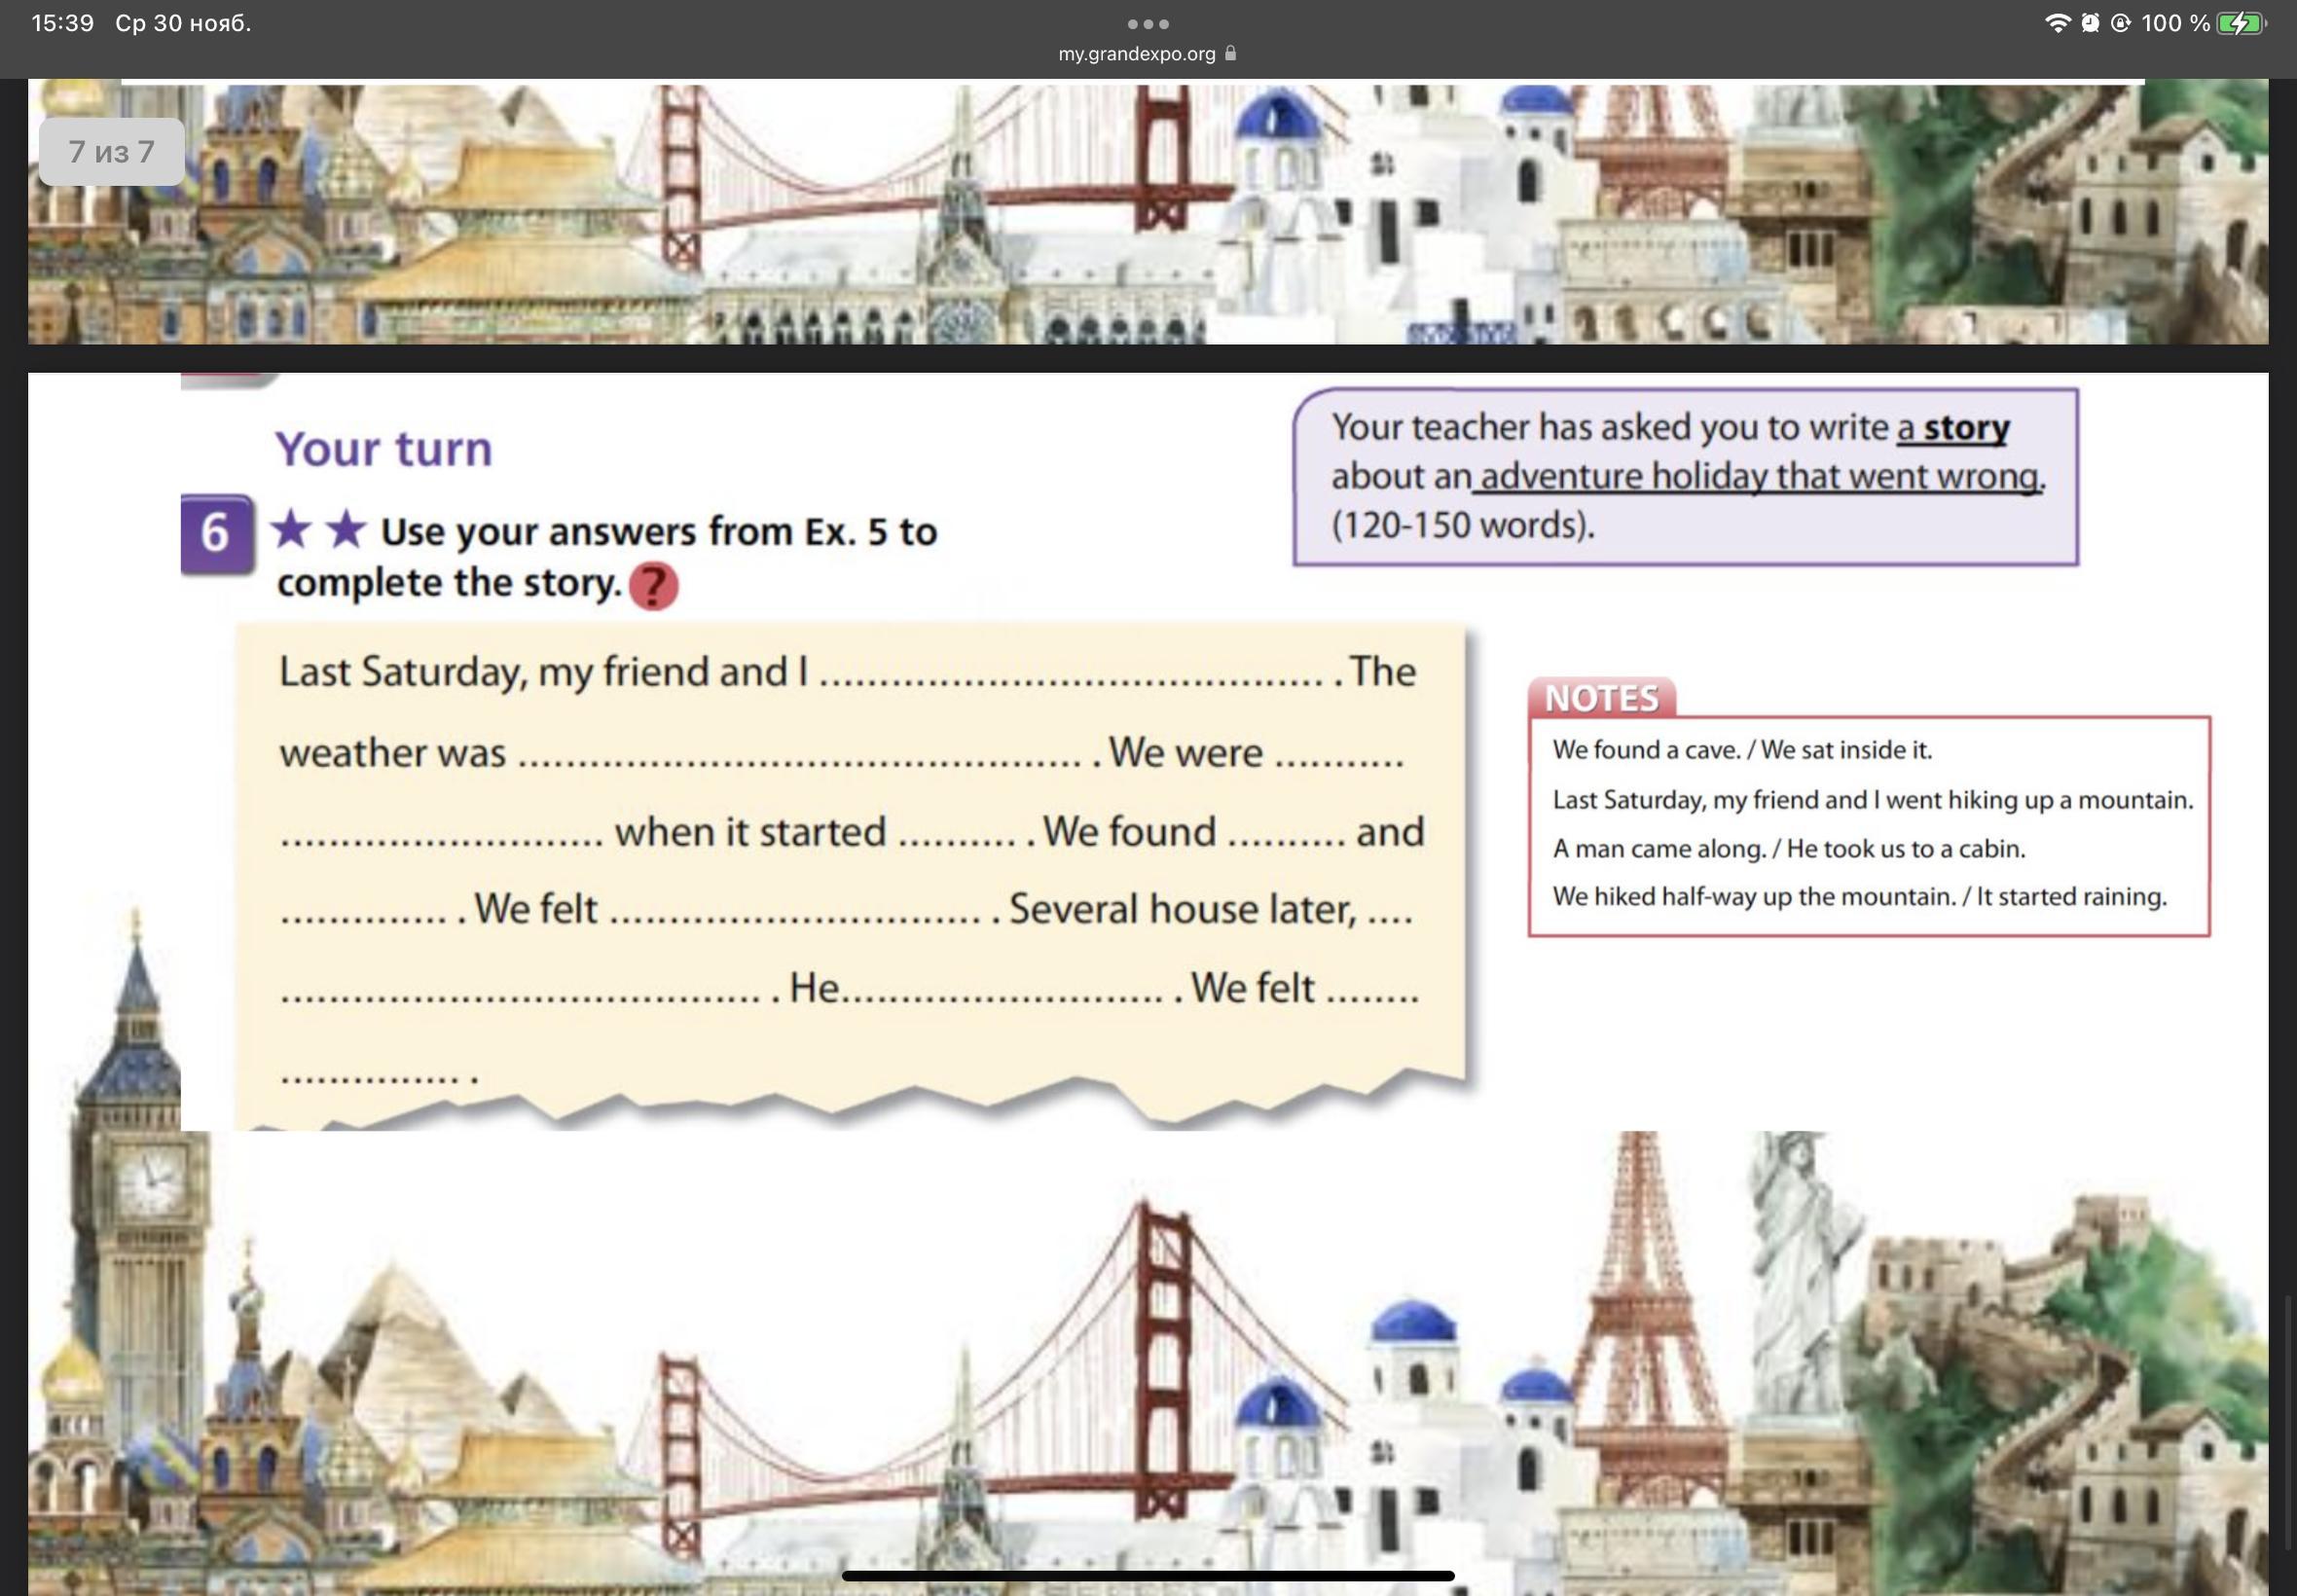Tap blank after 'weather was'
Screen dimensions: 2297x1596
pos(800,763)
